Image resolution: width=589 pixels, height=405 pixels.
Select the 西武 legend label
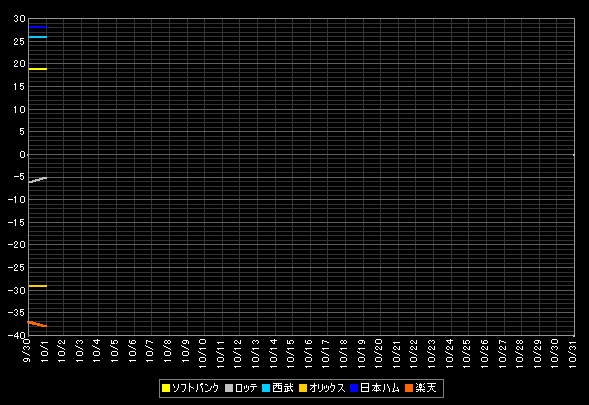pos(282,388)
